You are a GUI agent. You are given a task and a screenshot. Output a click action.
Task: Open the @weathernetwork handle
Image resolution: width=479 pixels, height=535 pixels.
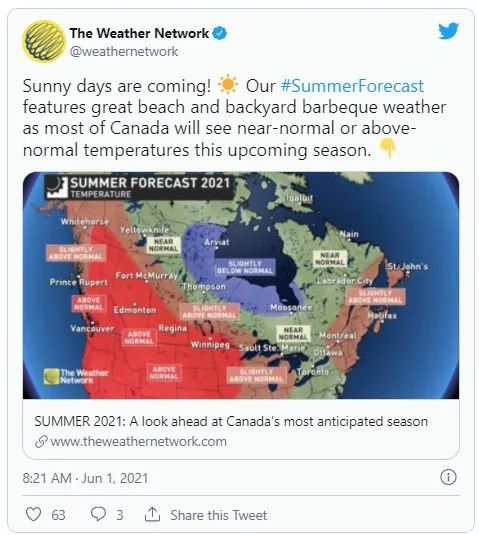124,52
